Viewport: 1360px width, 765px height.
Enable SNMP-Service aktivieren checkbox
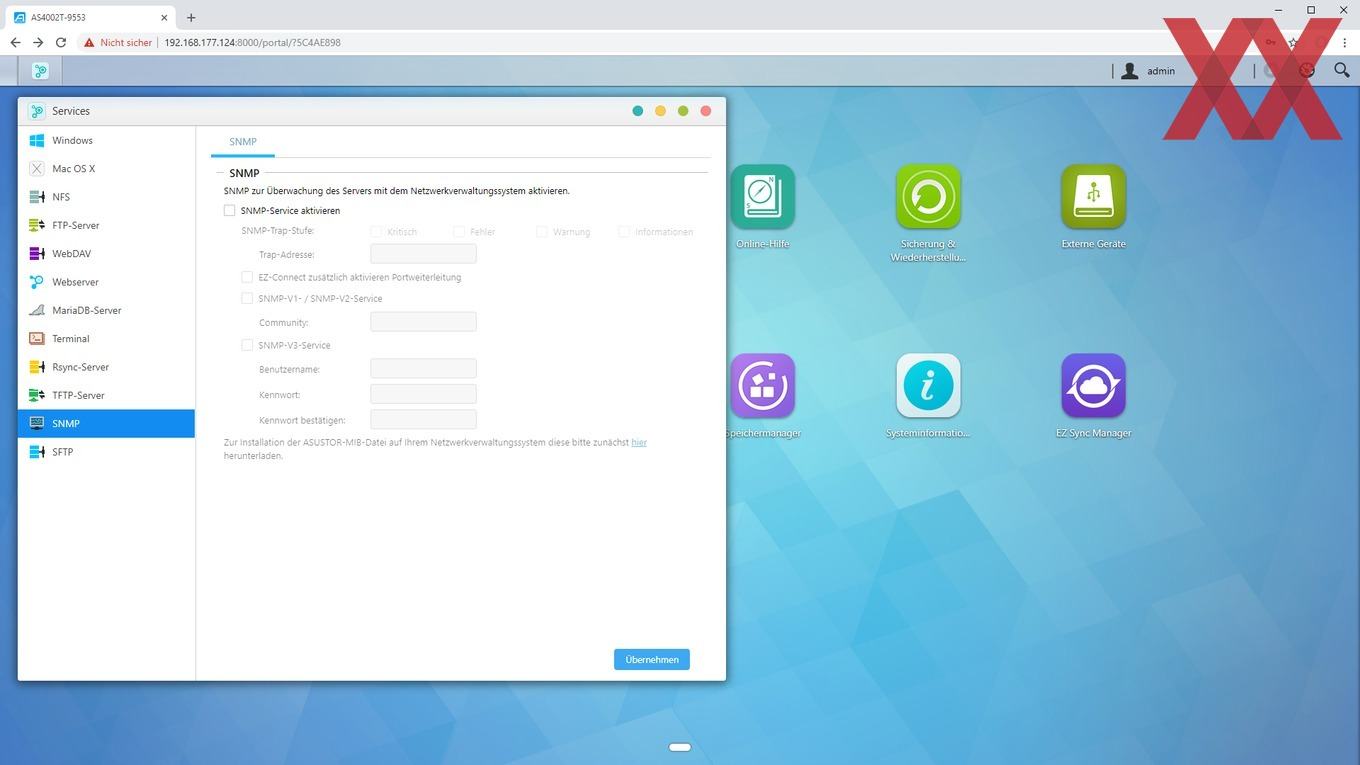[230, 211]
